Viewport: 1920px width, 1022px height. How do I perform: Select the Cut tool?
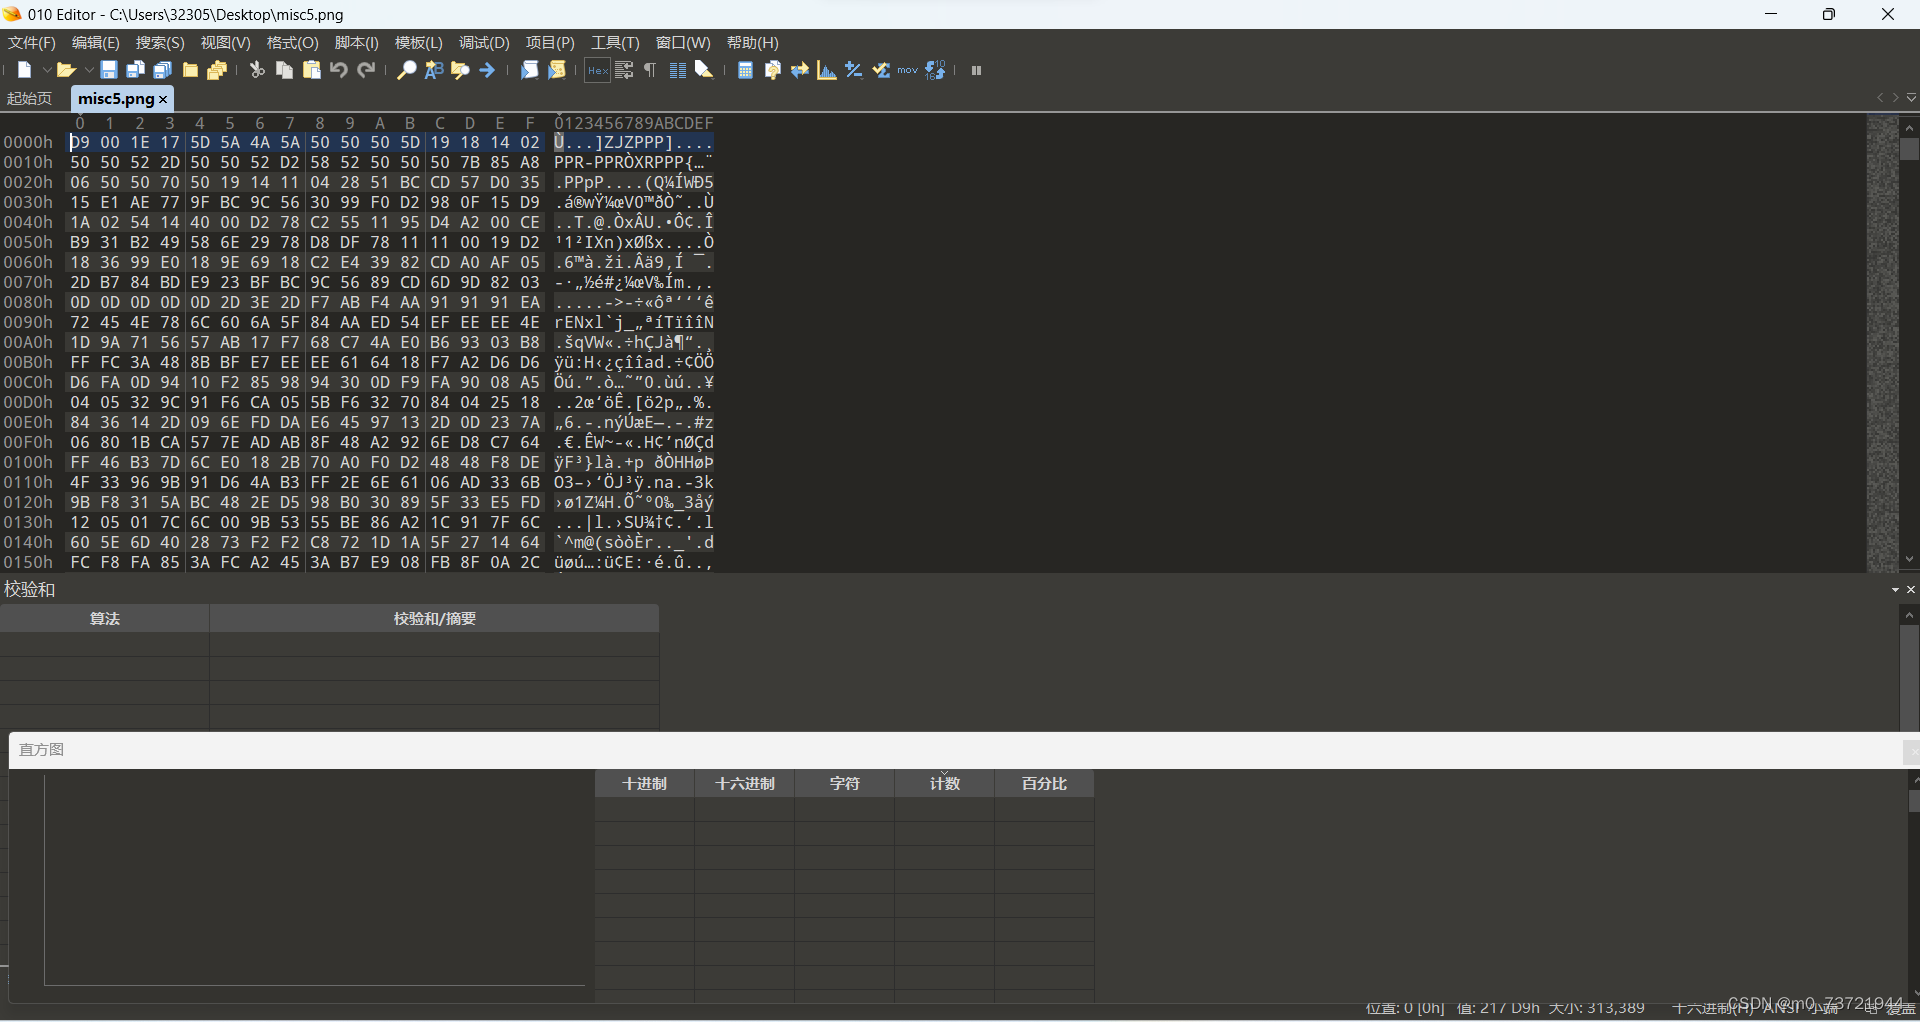pyautogui.click(x=256, y=70)
